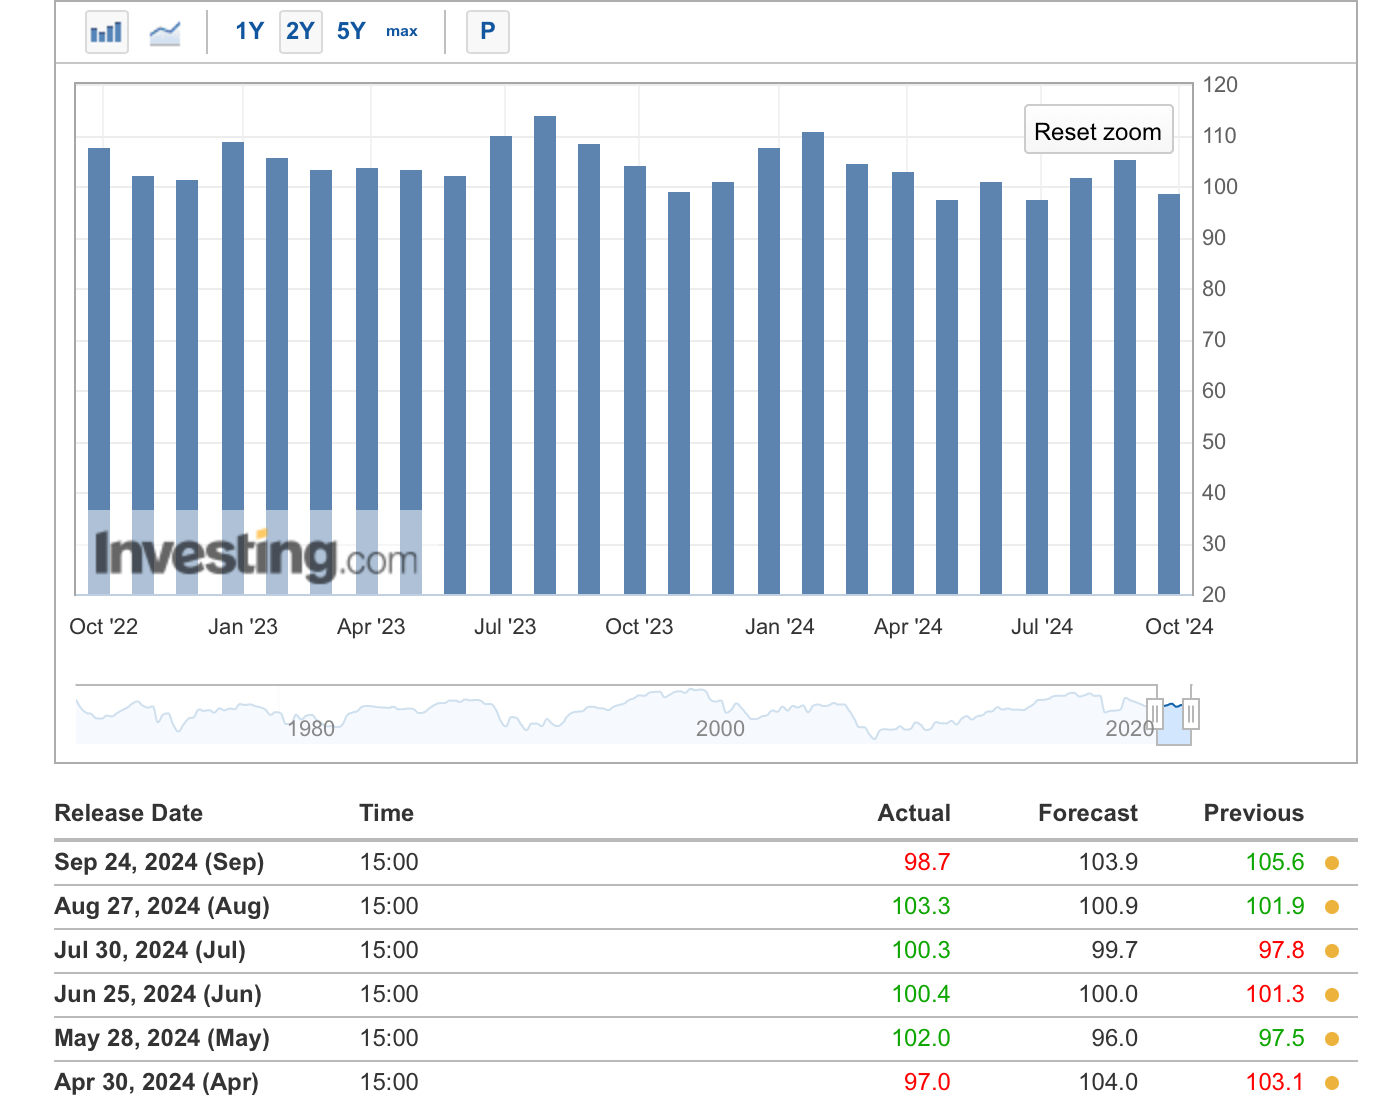Click the forecast value 103.9

click(x=1108, y=862)
